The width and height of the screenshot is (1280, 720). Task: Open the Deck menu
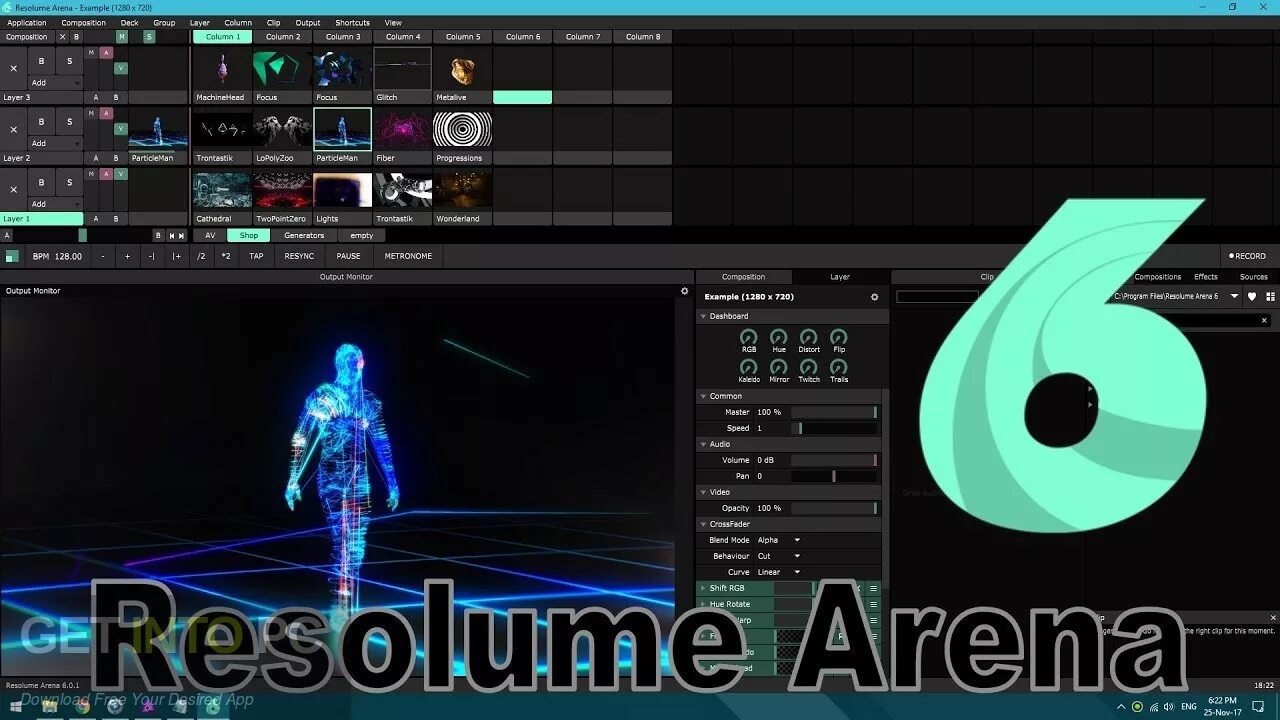point(130,22)
